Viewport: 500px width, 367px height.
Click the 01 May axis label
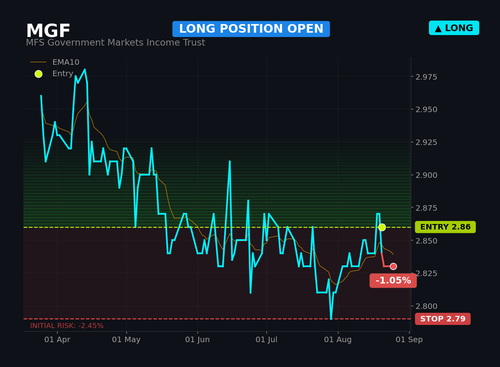[x=126, y=340]
